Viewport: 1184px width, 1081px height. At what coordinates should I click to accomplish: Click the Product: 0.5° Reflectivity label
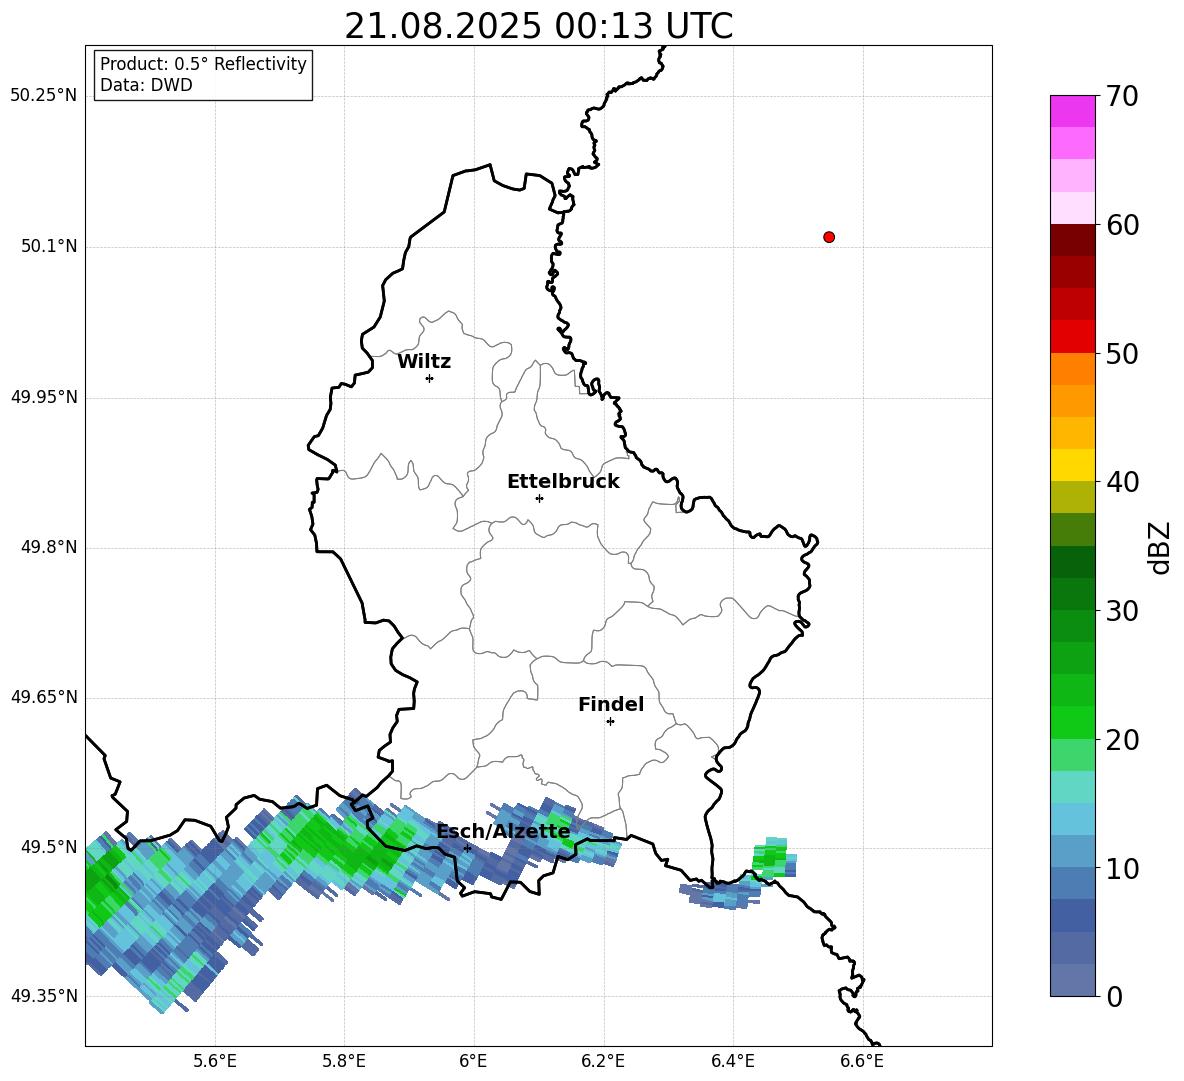(203, 64)
